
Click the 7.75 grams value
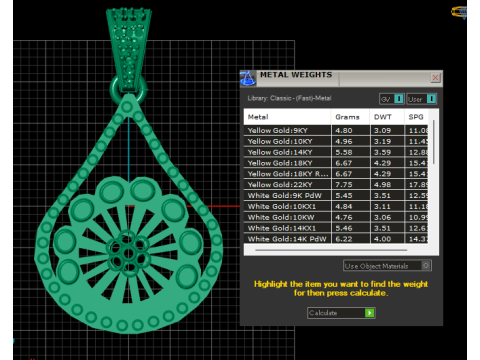click(344, 185)
